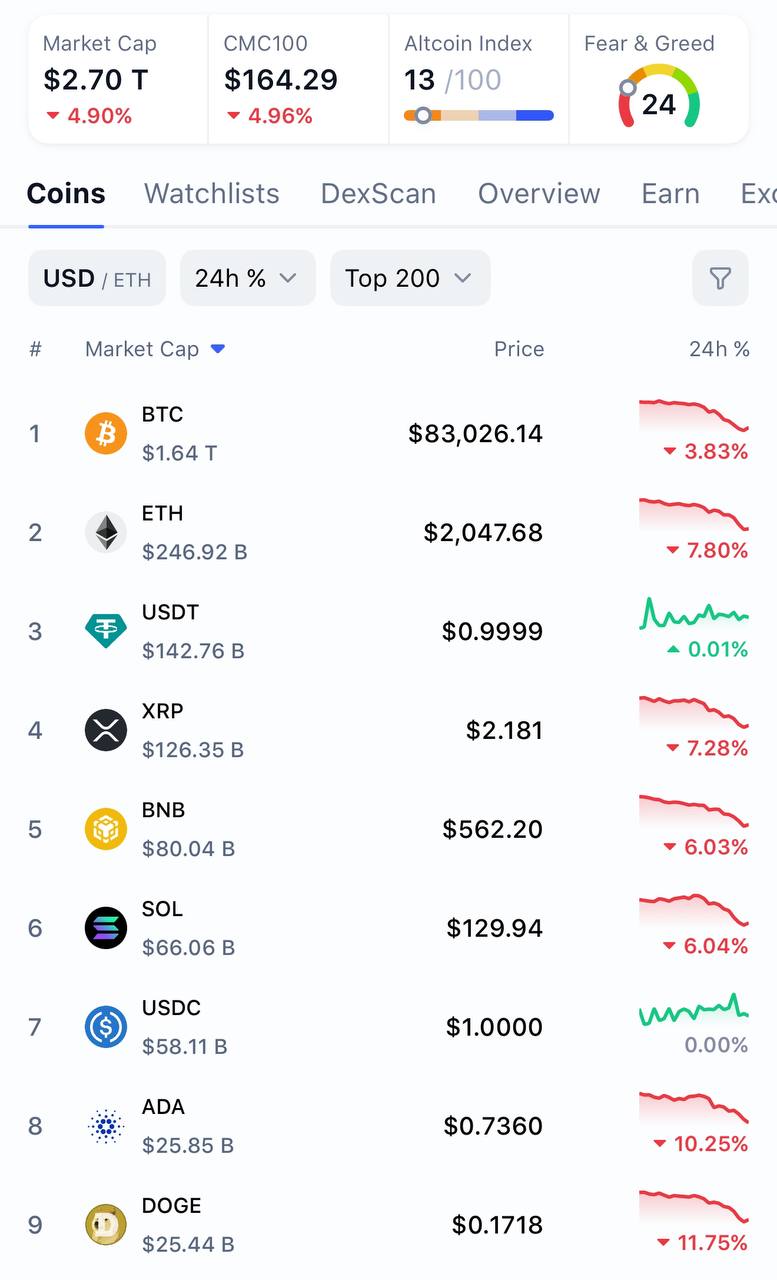Open the DexScan tab
The width and height of the screenshot is (777, 1280).
378,193
